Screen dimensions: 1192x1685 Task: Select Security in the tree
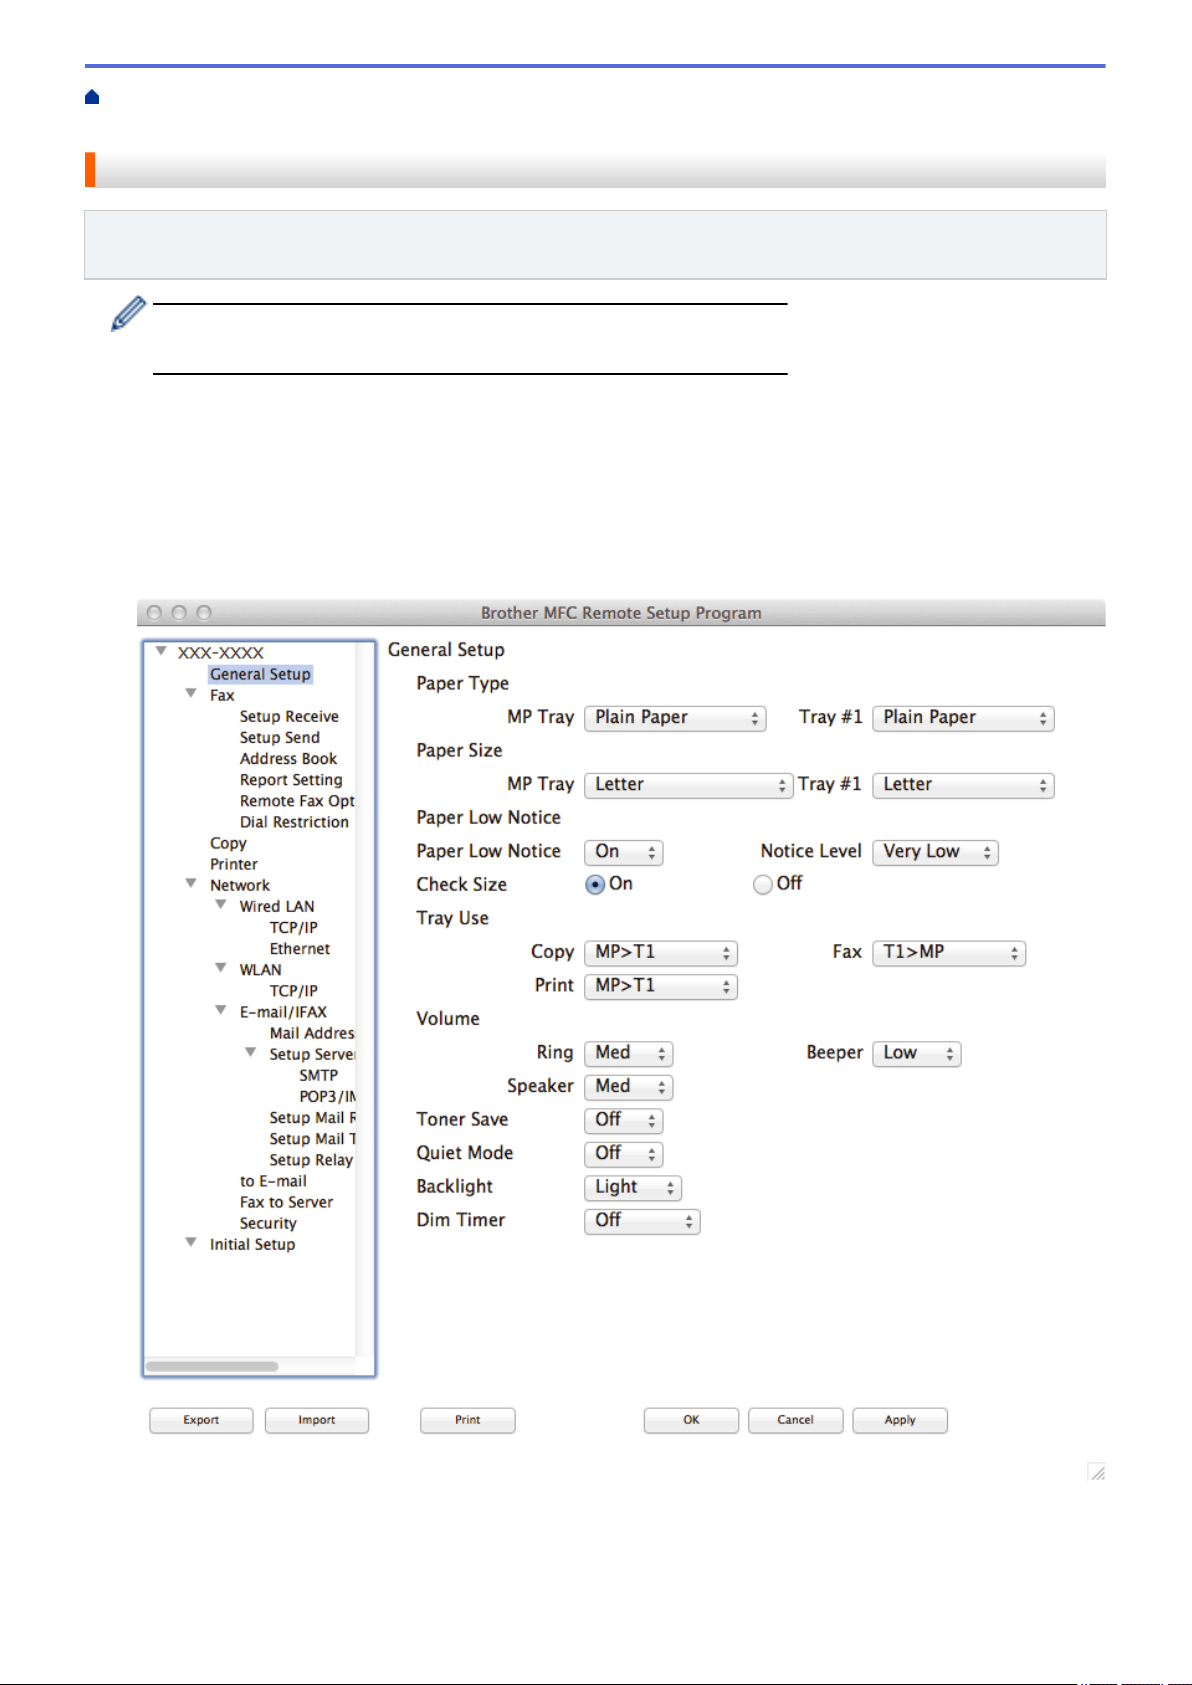point(268,1223)
